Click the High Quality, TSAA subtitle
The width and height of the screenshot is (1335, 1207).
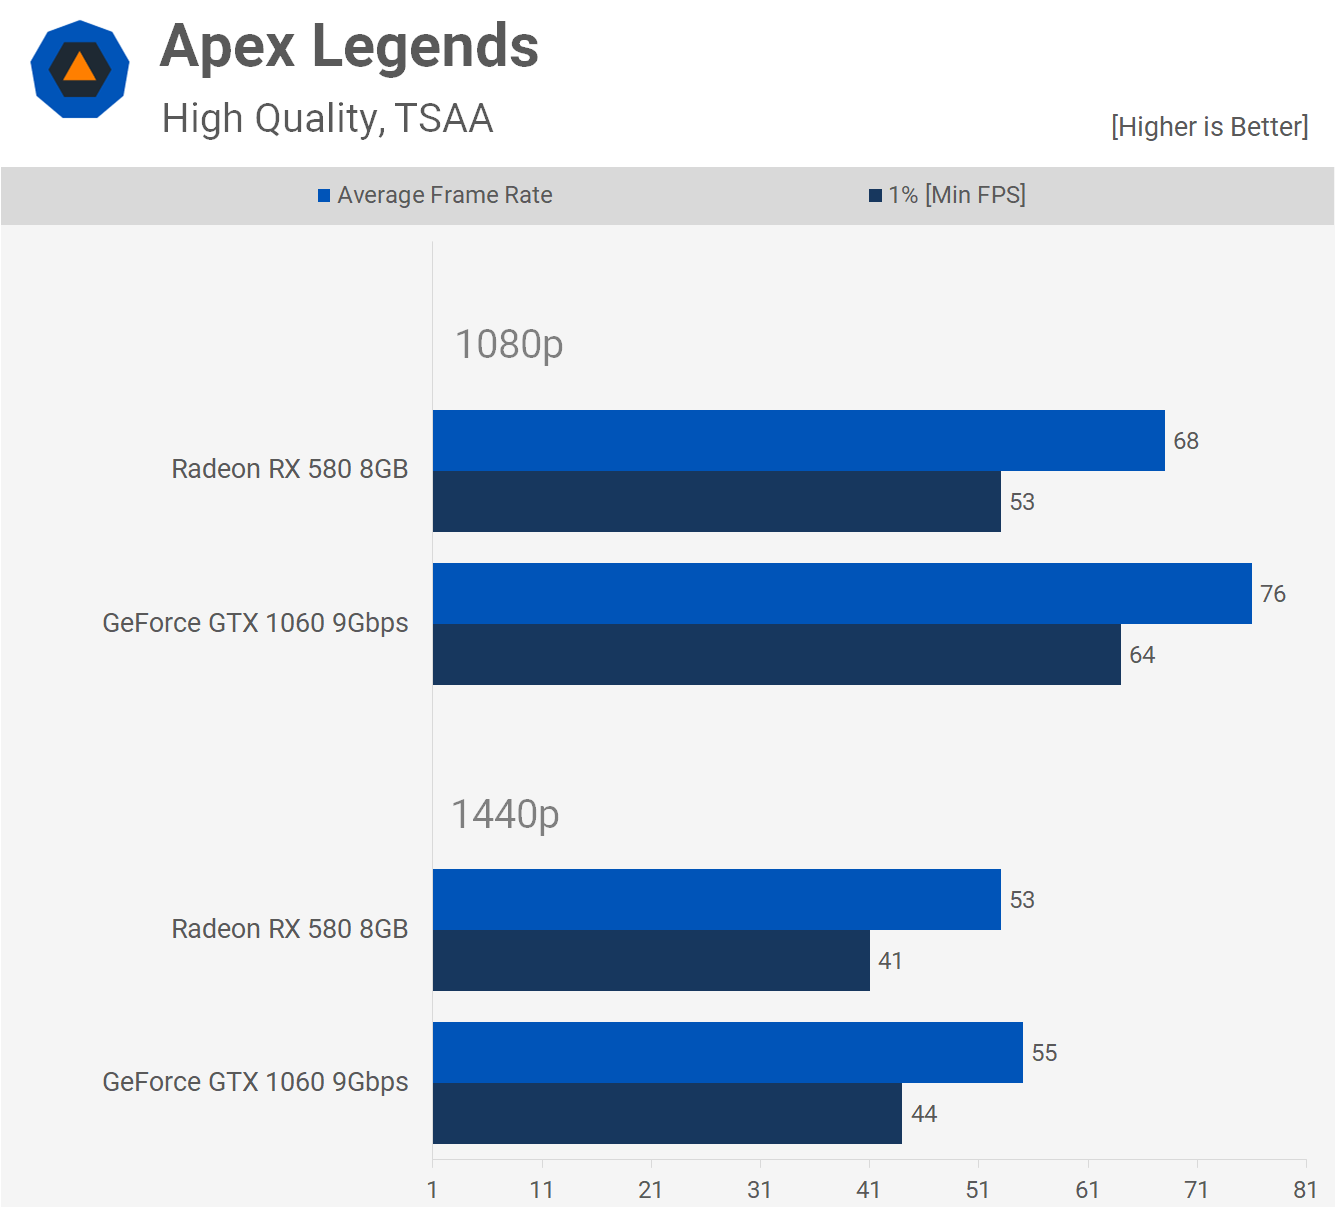(x=327, y=118)
